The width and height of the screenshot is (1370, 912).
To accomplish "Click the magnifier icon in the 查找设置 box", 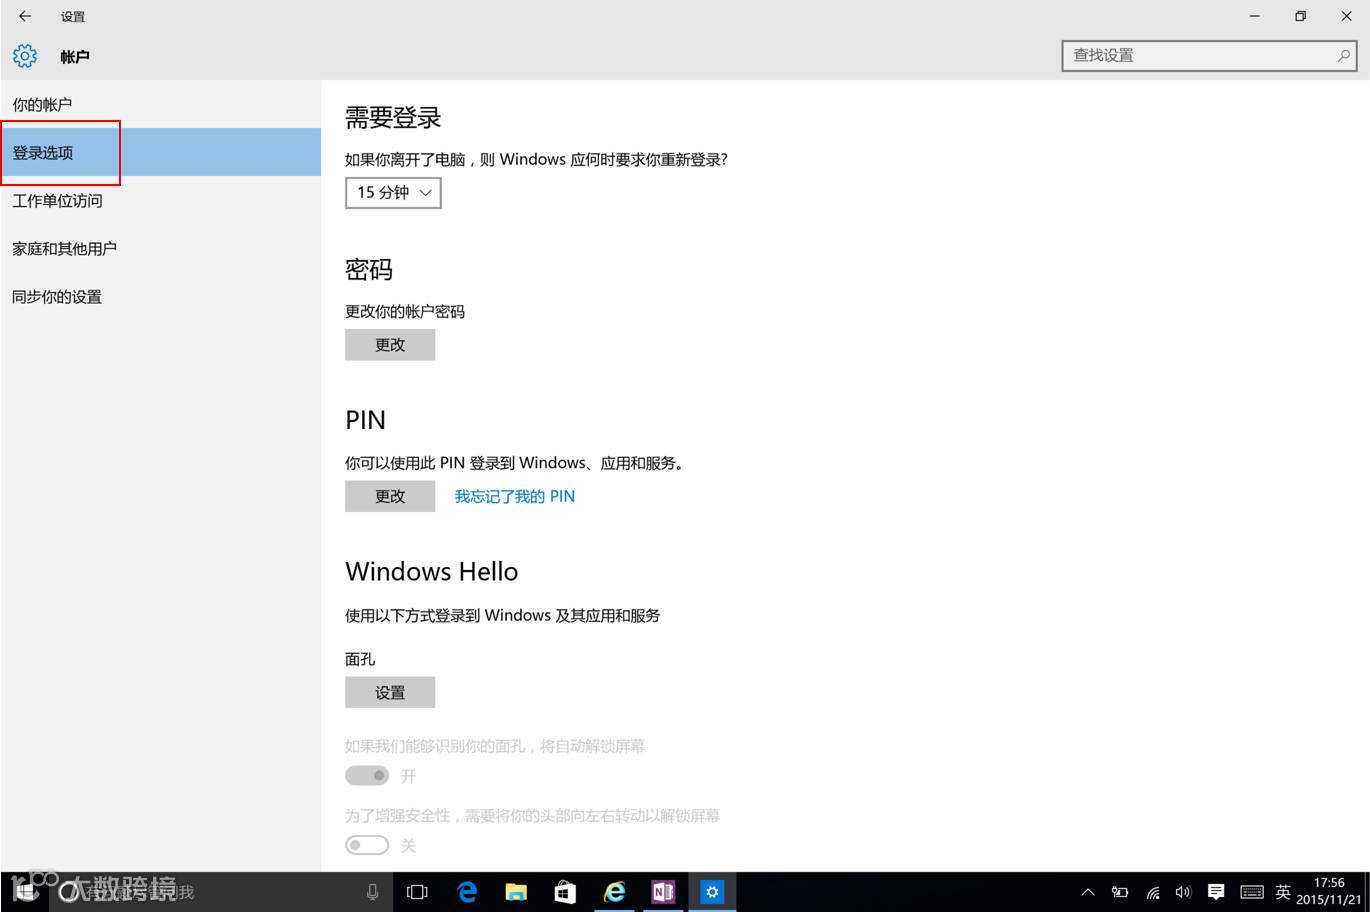I will tap(1344, 56).
